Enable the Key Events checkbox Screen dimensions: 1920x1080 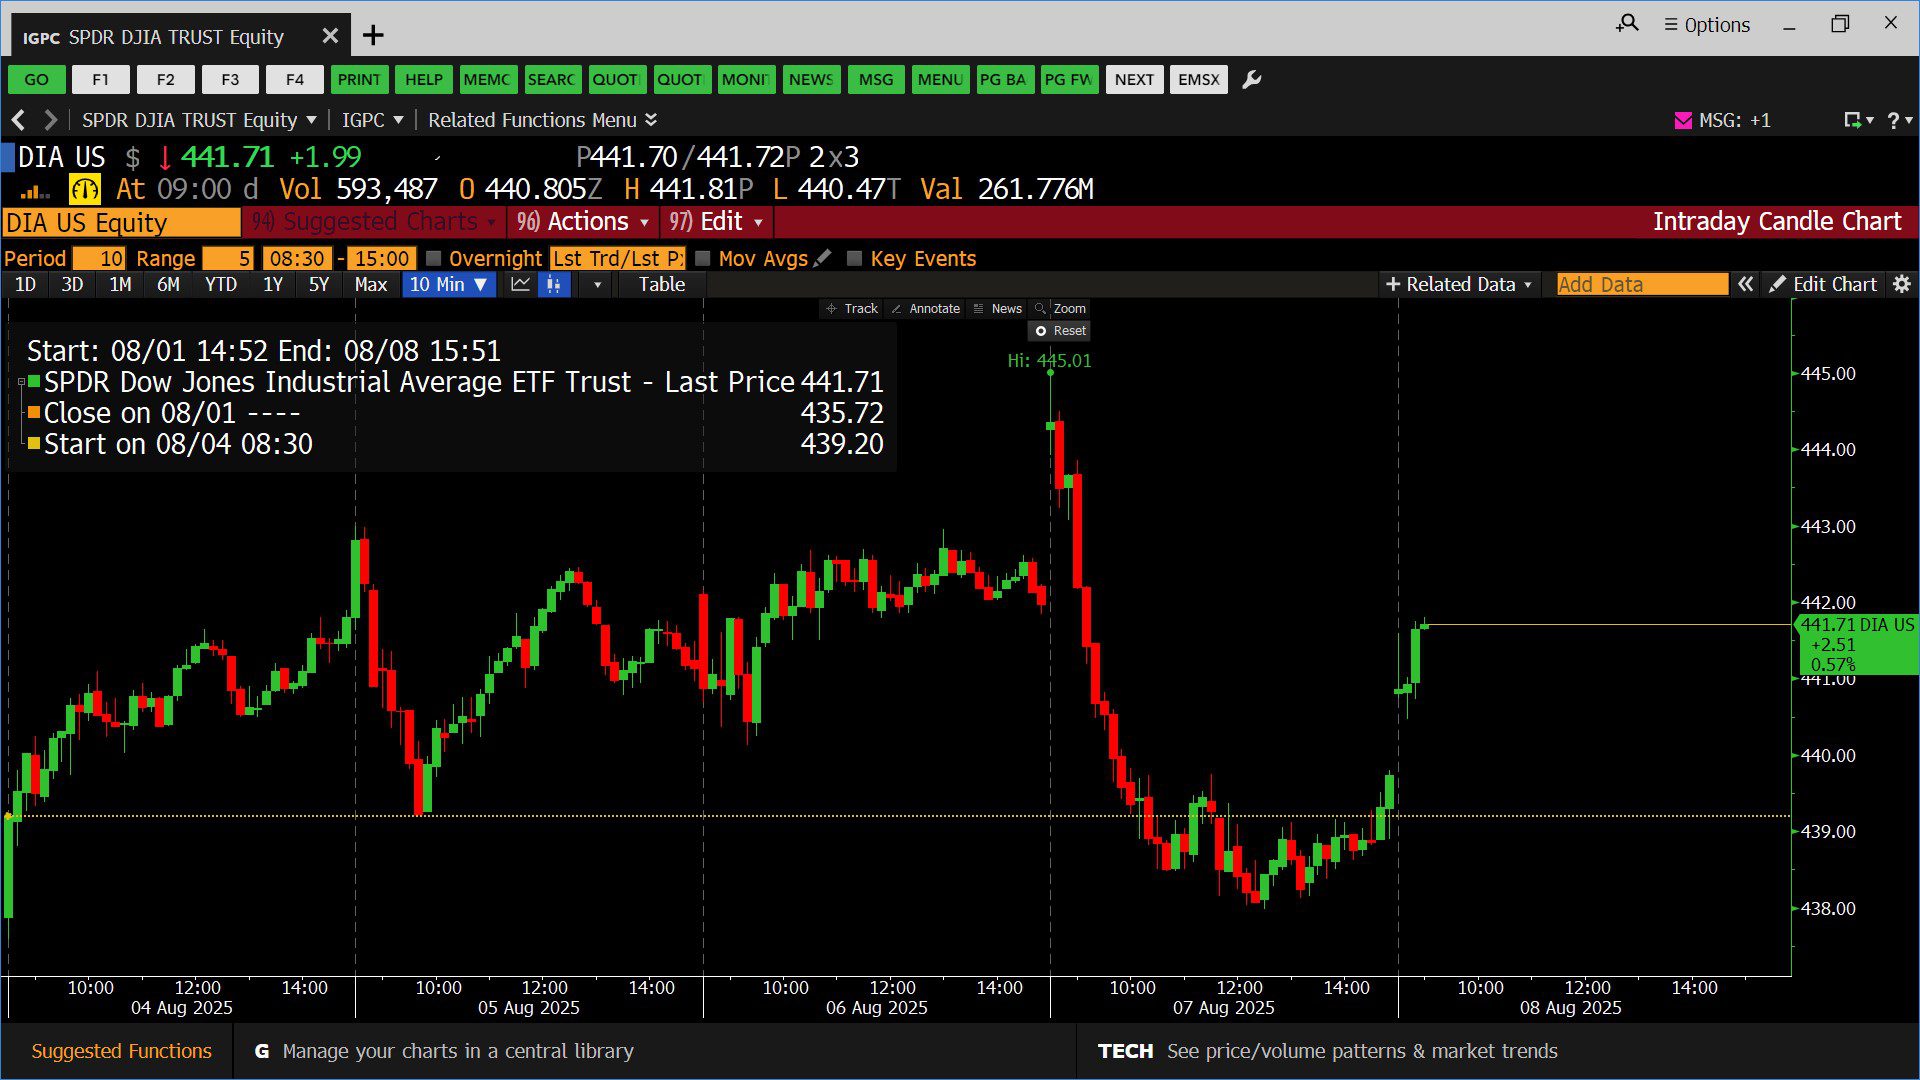pos(854,258)
